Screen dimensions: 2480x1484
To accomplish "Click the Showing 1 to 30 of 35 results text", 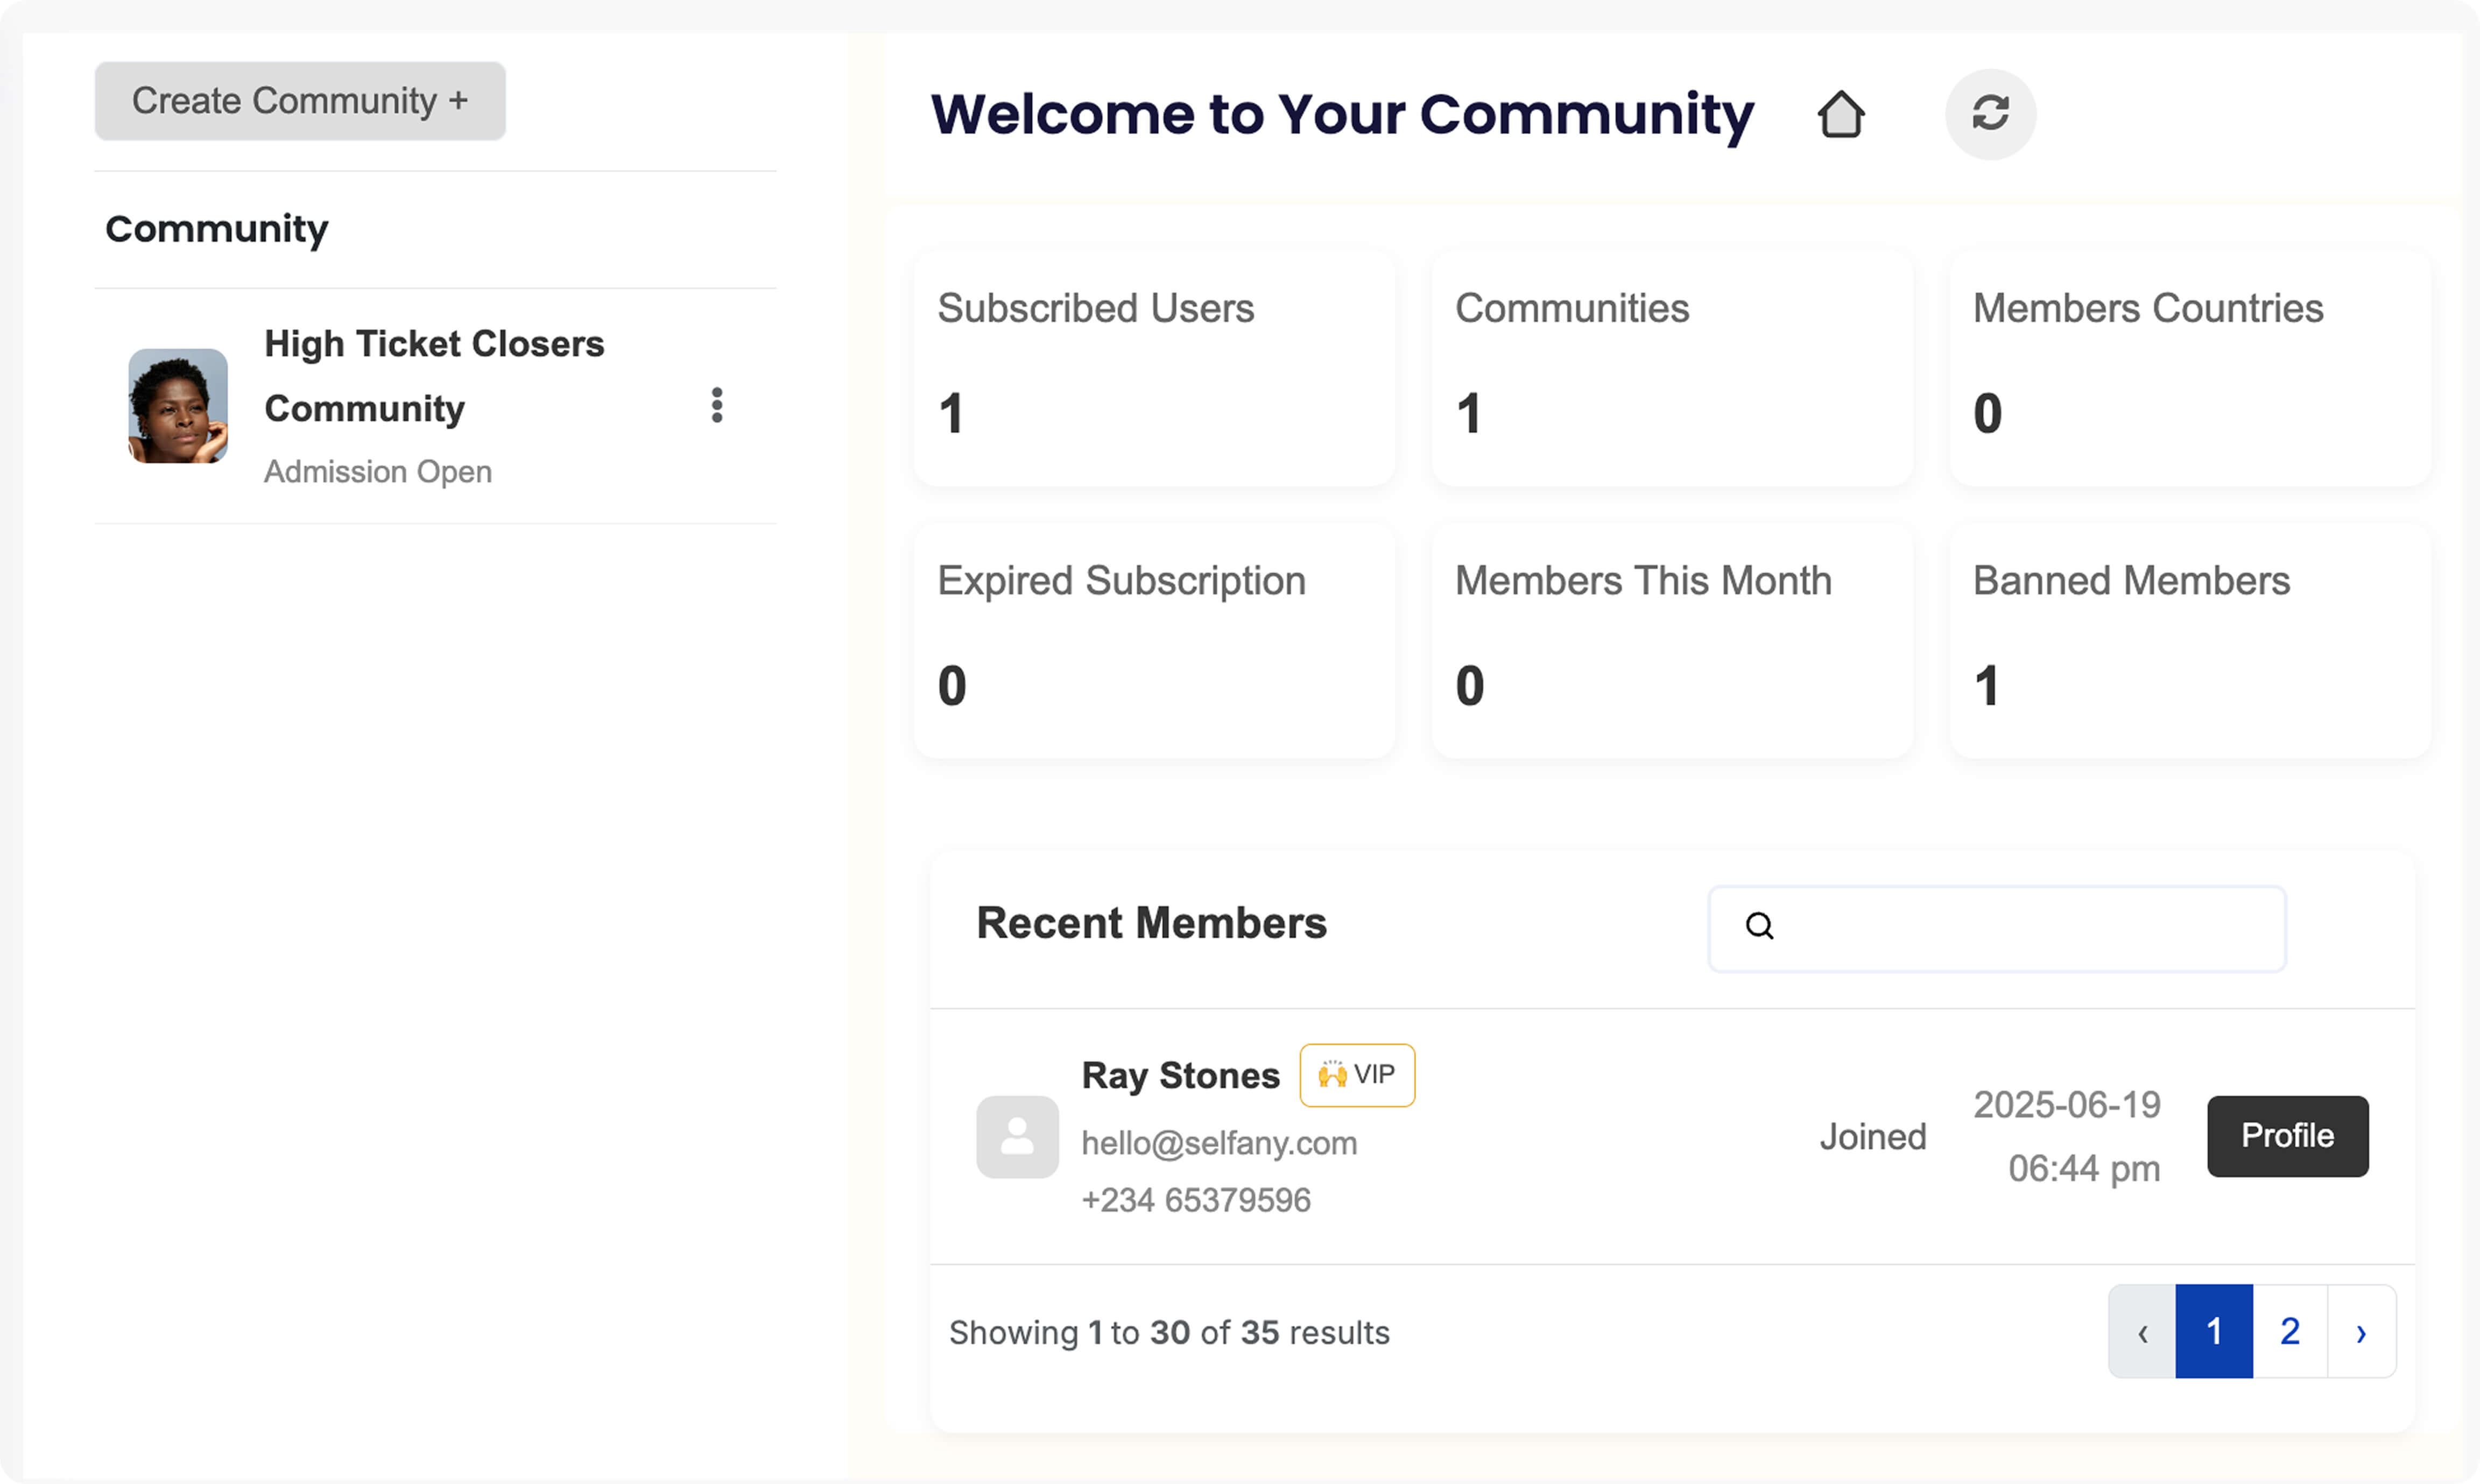I will (1169, 1333).
